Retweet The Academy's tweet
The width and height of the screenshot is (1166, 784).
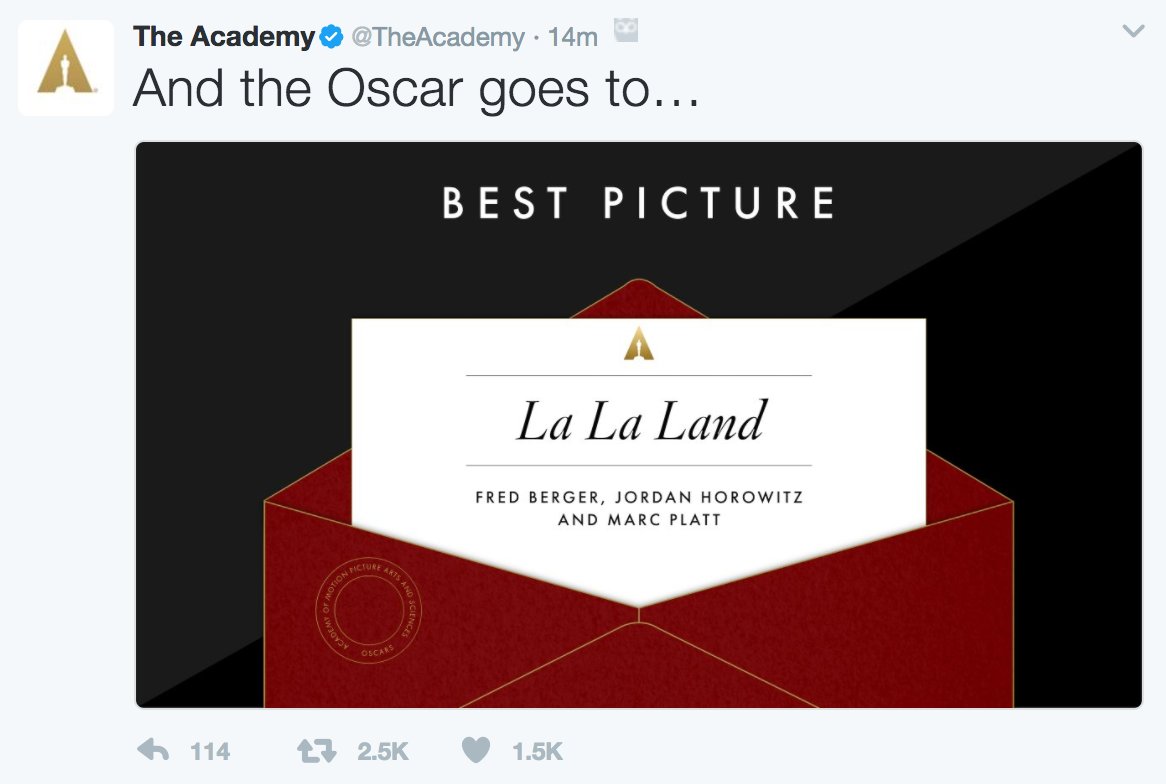[317, 750]
